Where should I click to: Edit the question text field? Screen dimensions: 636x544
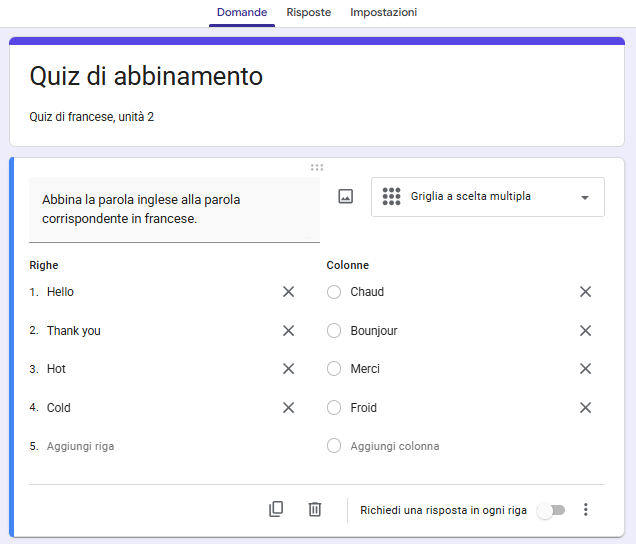click(x=174, y=210)
